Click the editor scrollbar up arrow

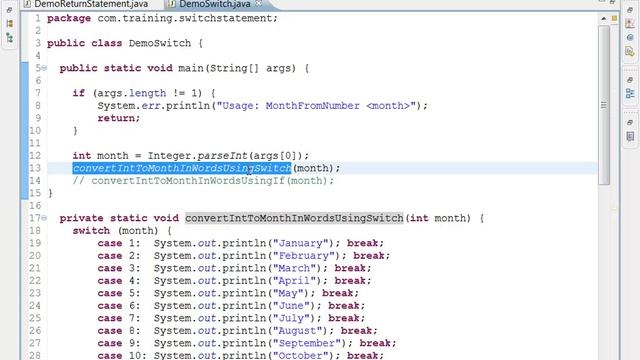pyautogui.click(x=604, y=18)
